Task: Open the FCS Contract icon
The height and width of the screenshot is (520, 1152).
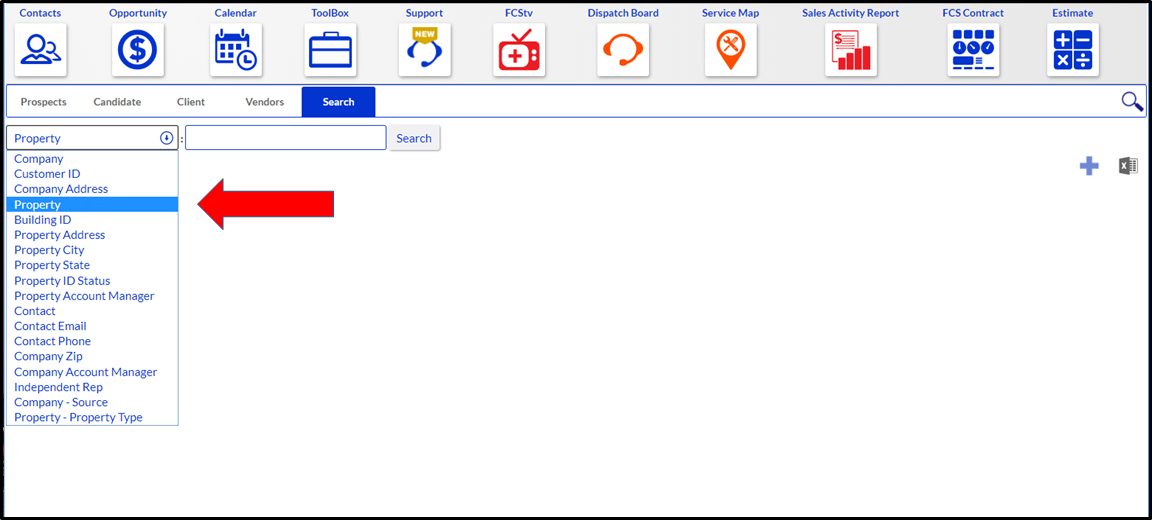Action: point(973,50)
